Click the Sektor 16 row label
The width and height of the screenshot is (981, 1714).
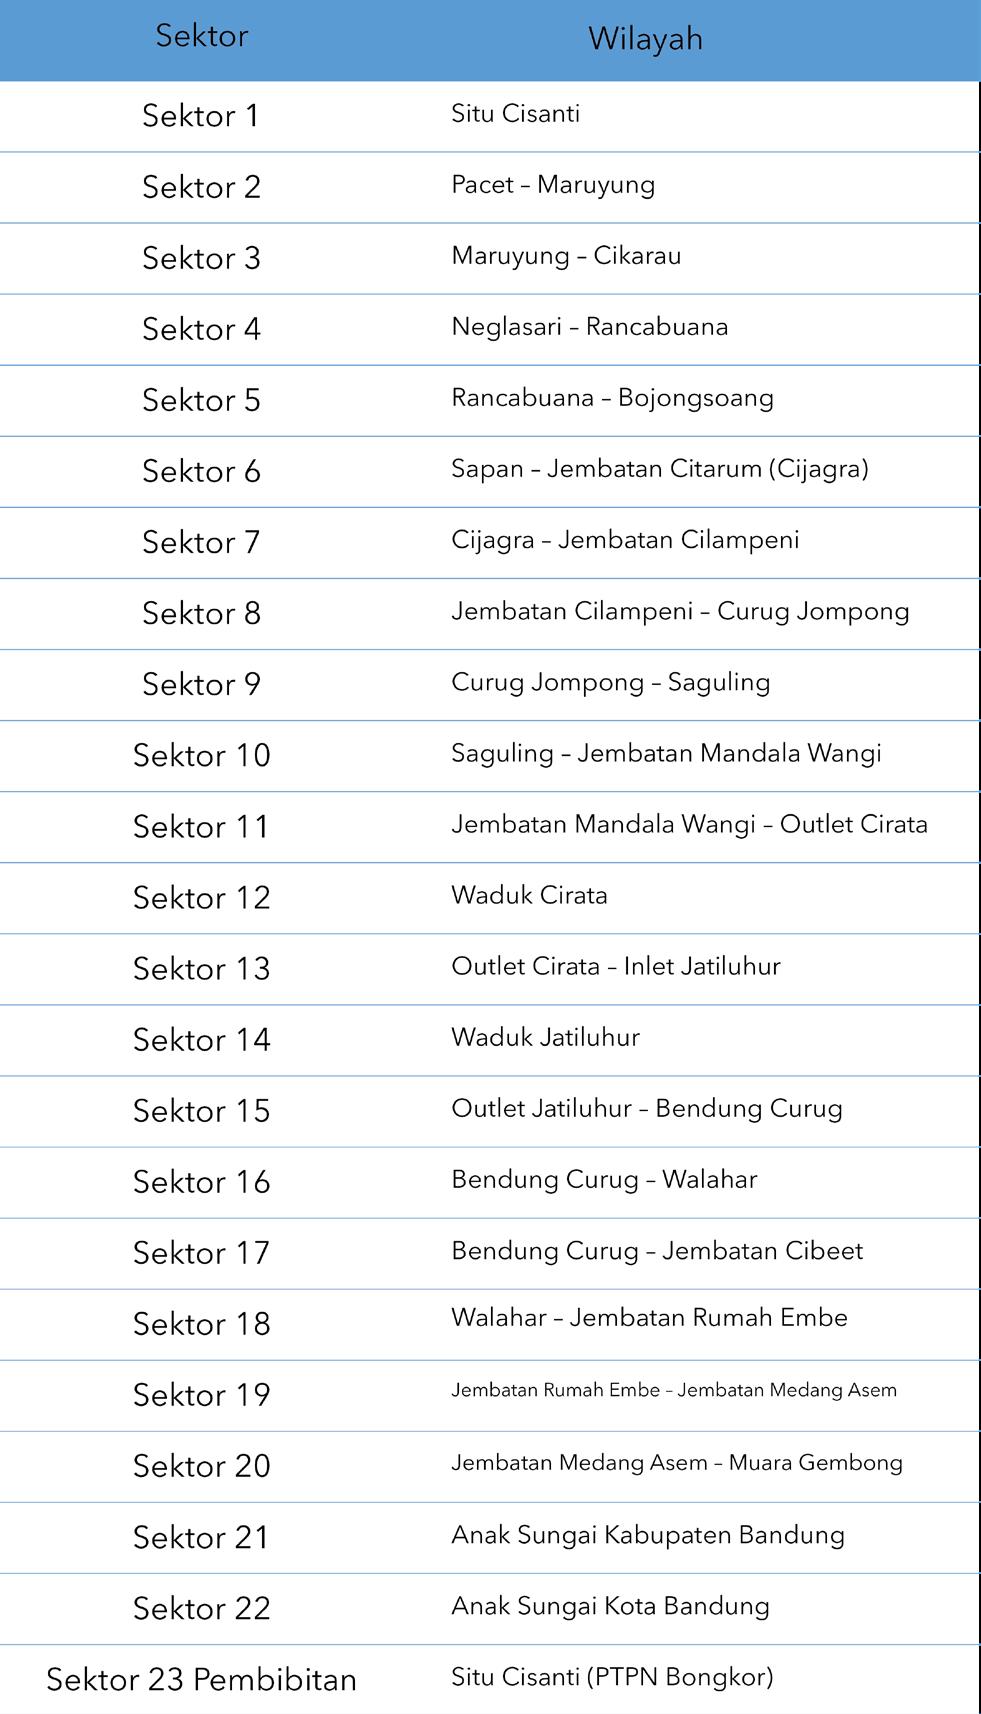coord(201,1182)
